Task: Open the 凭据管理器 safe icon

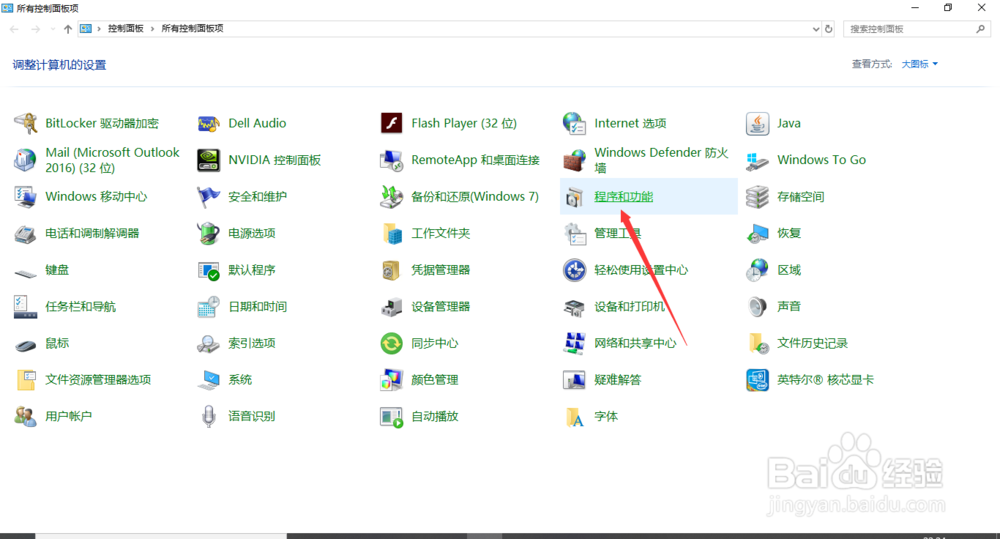Action: coord(392,270)
